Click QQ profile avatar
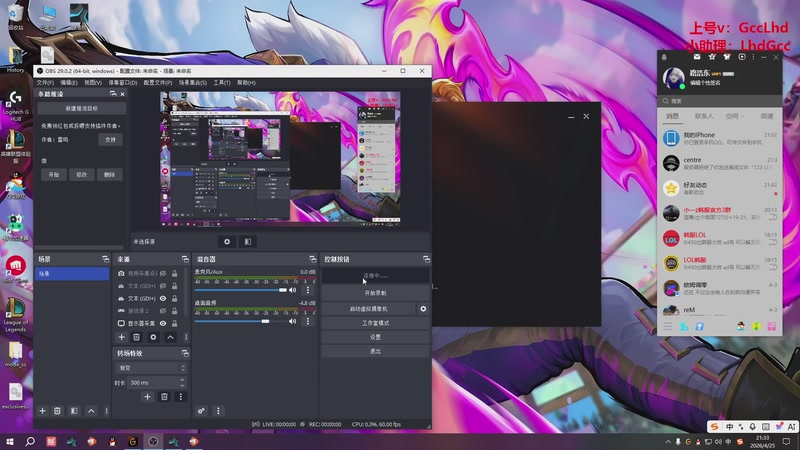The height and width of the screenshot is (450, 800). [673, 78]
